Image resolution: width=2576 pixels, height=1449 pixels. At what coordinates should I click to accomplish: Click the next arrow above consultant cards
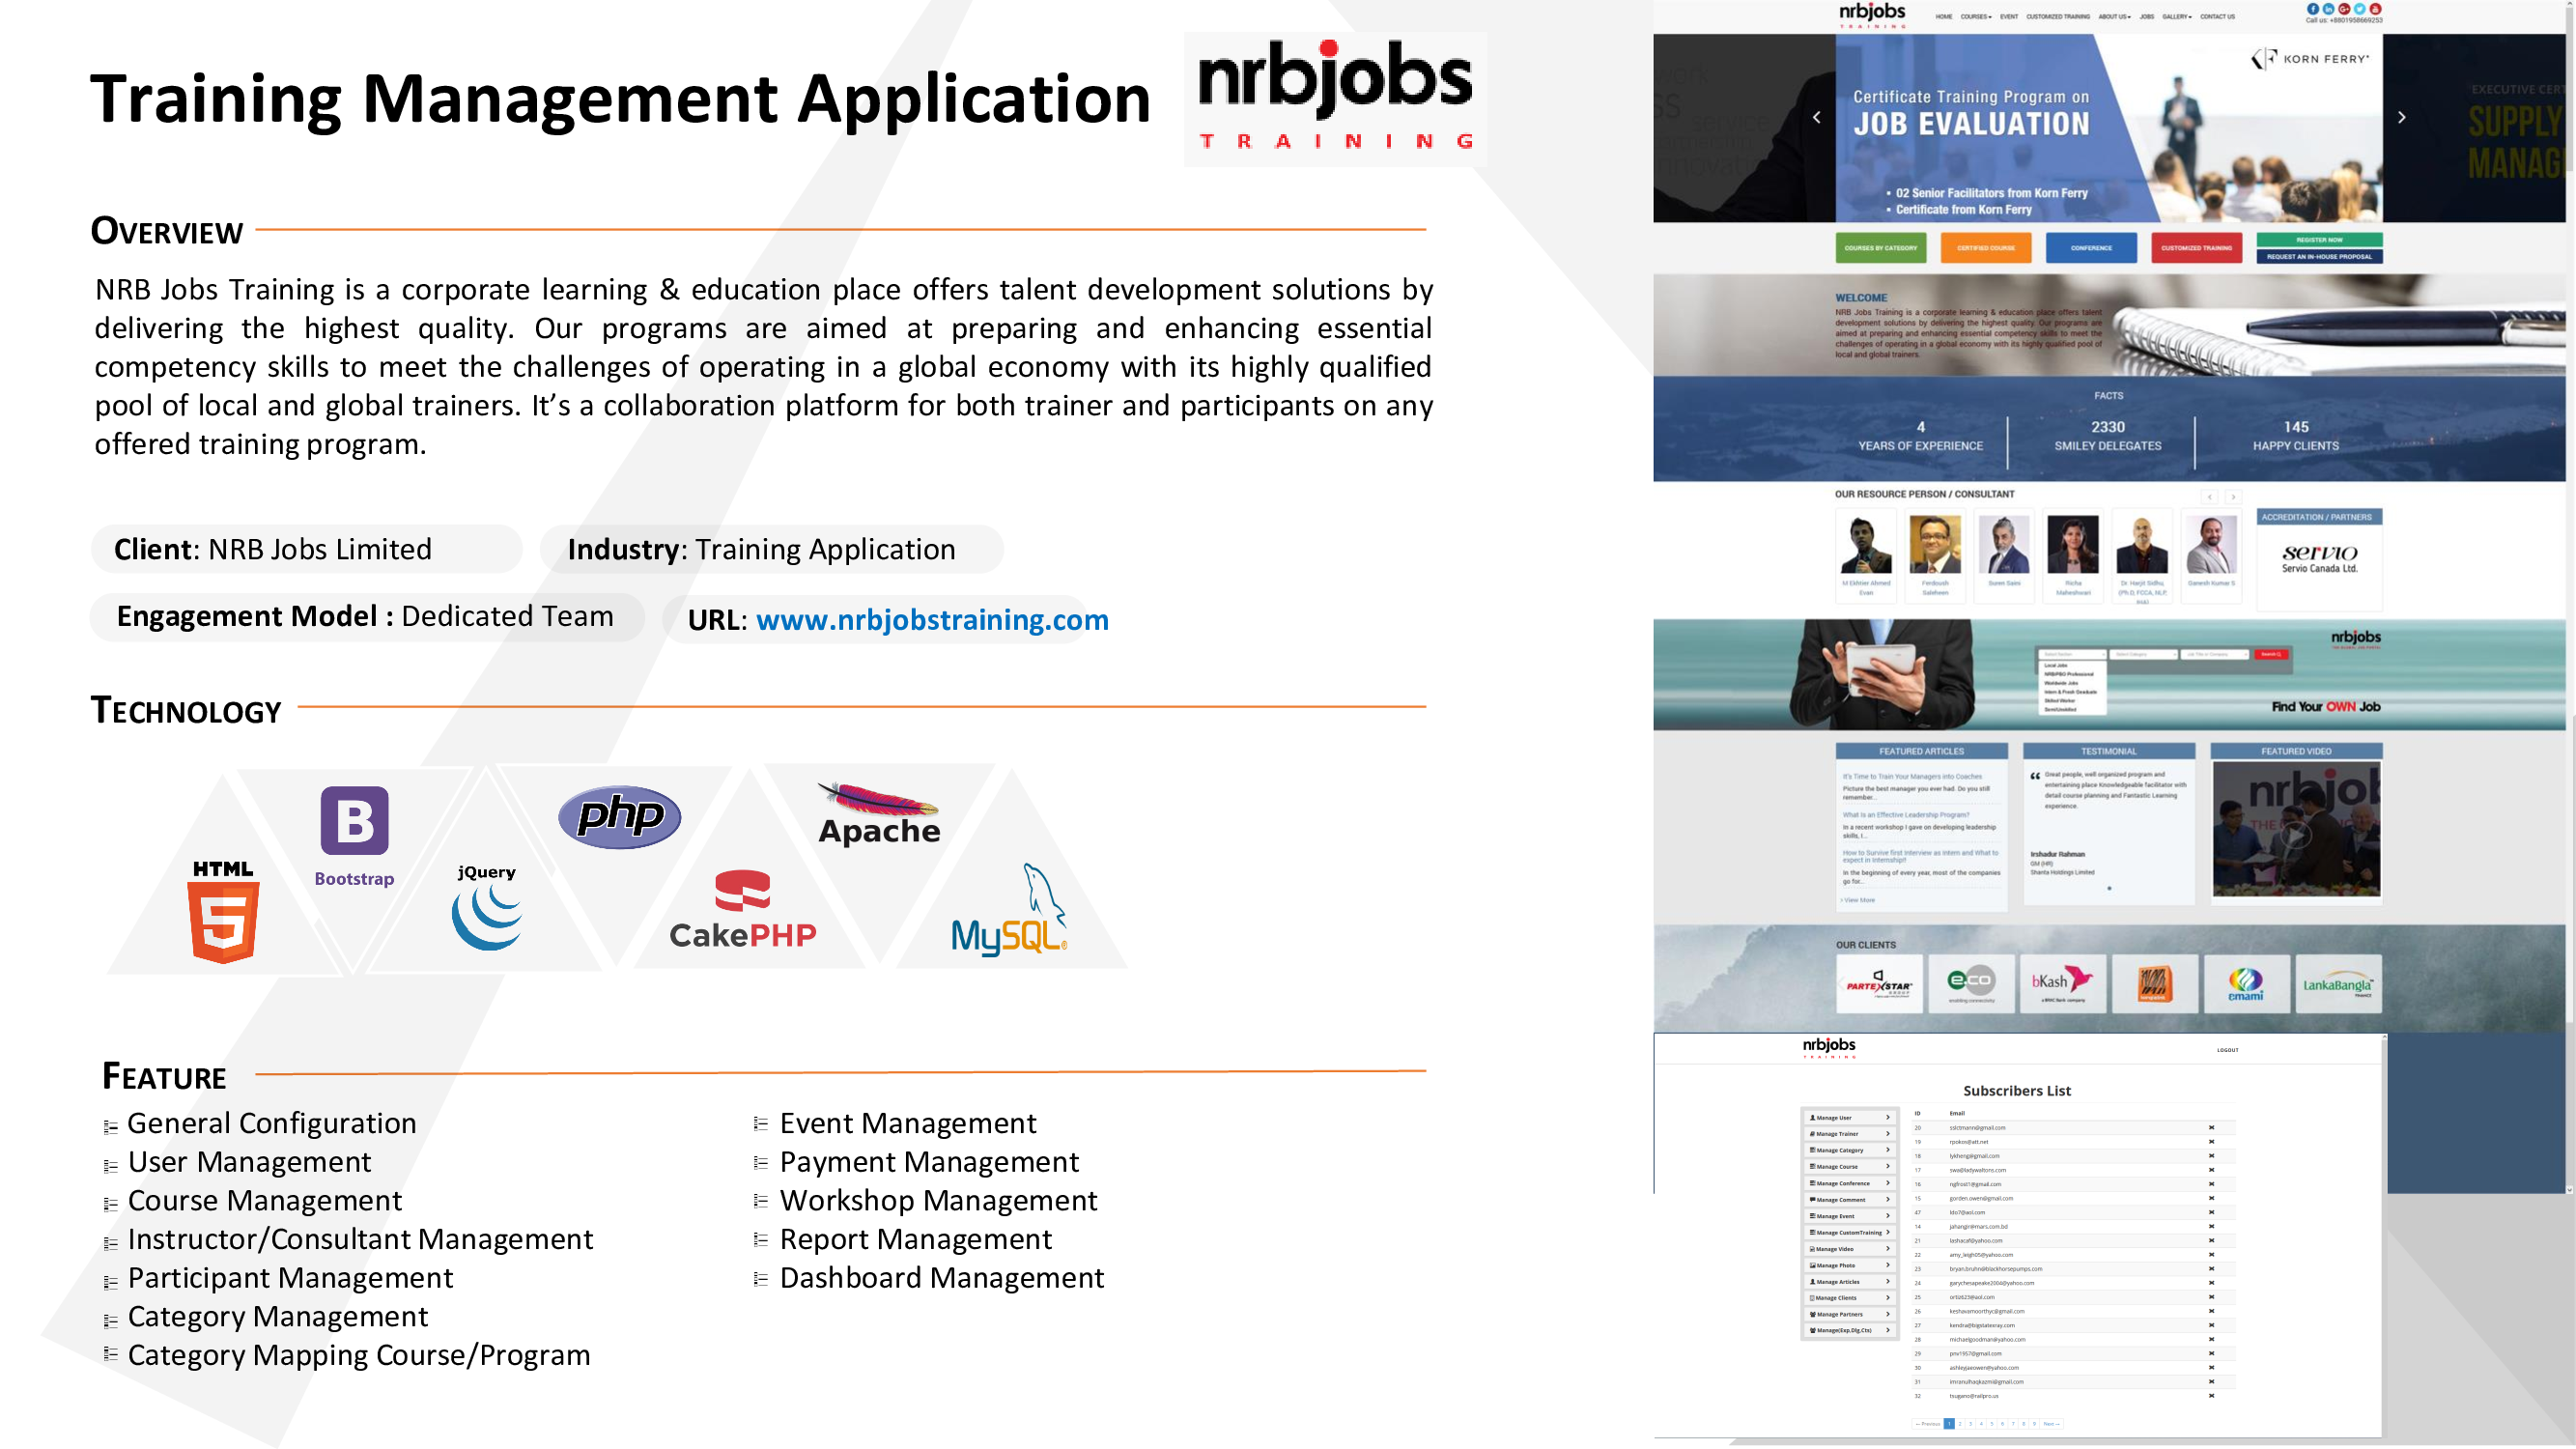2233,497
